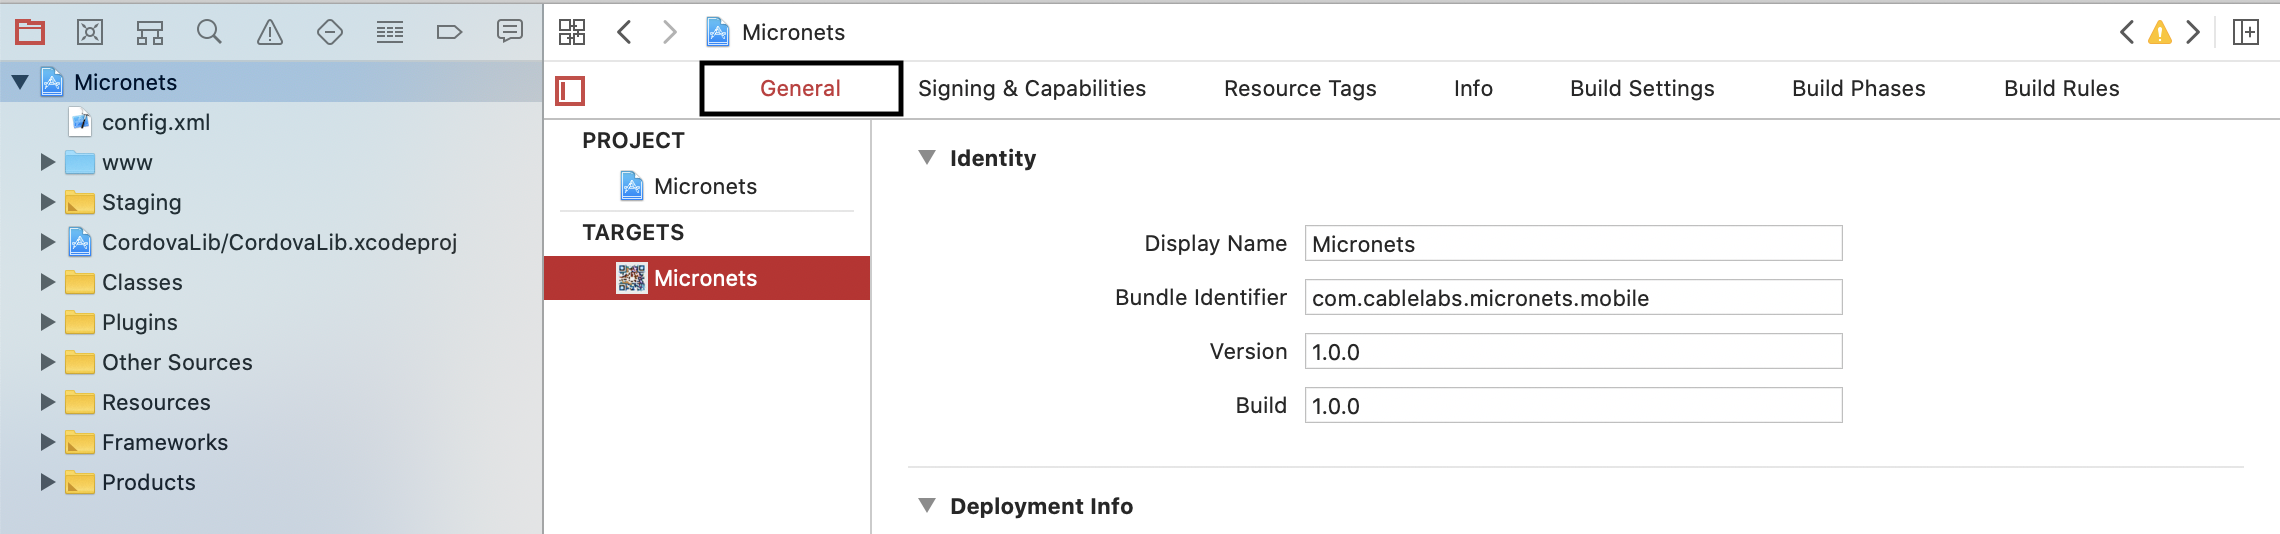The image size is (2280, 534).
Task: Select the Micronets root project in navigator
Action: (271, 82)
